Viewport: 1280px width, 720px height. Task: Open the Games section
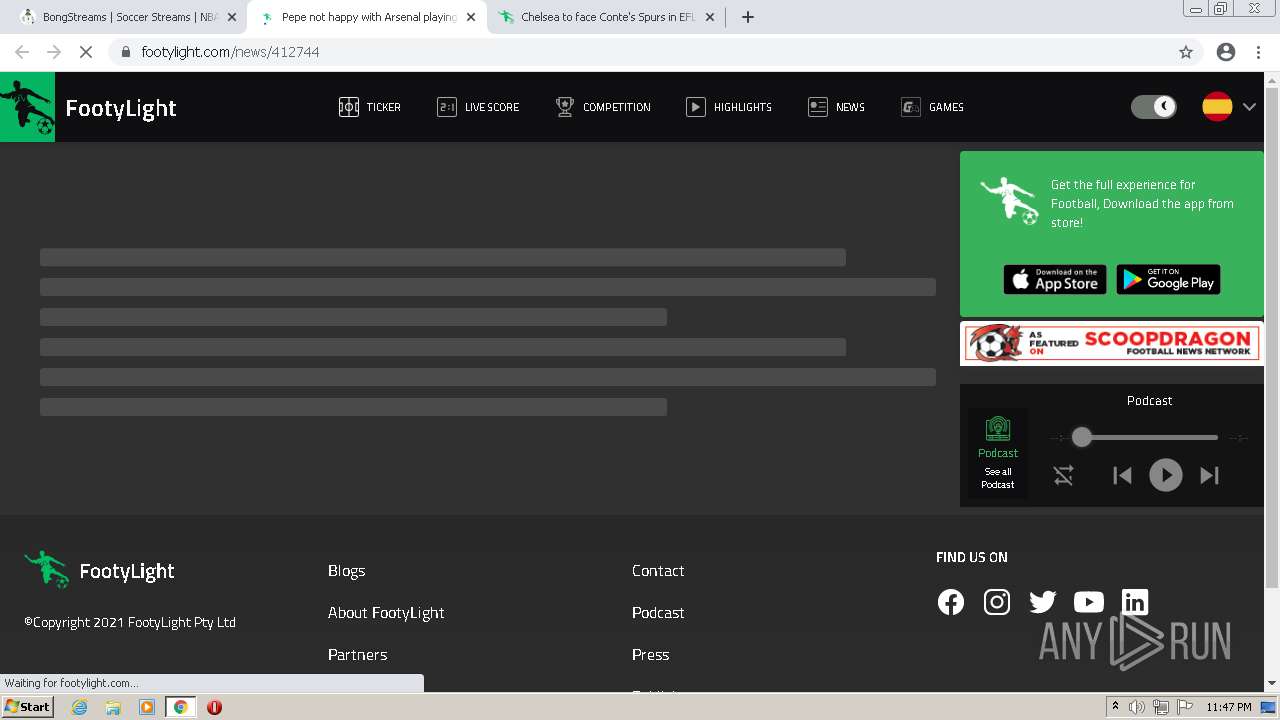(x=932, y=107)
